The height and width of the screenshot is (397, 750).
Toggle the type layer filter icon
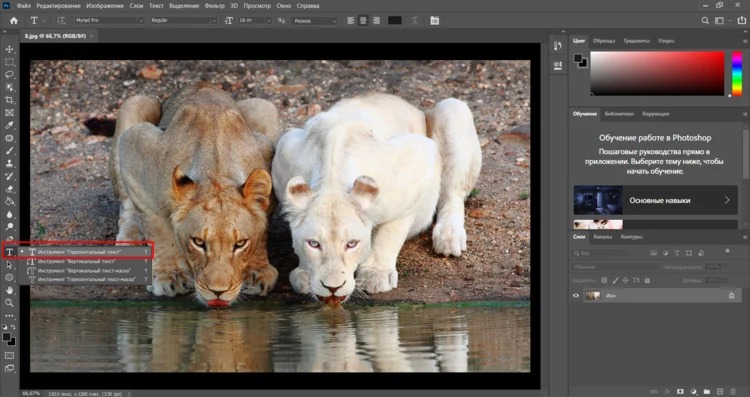tap(677, 253)
